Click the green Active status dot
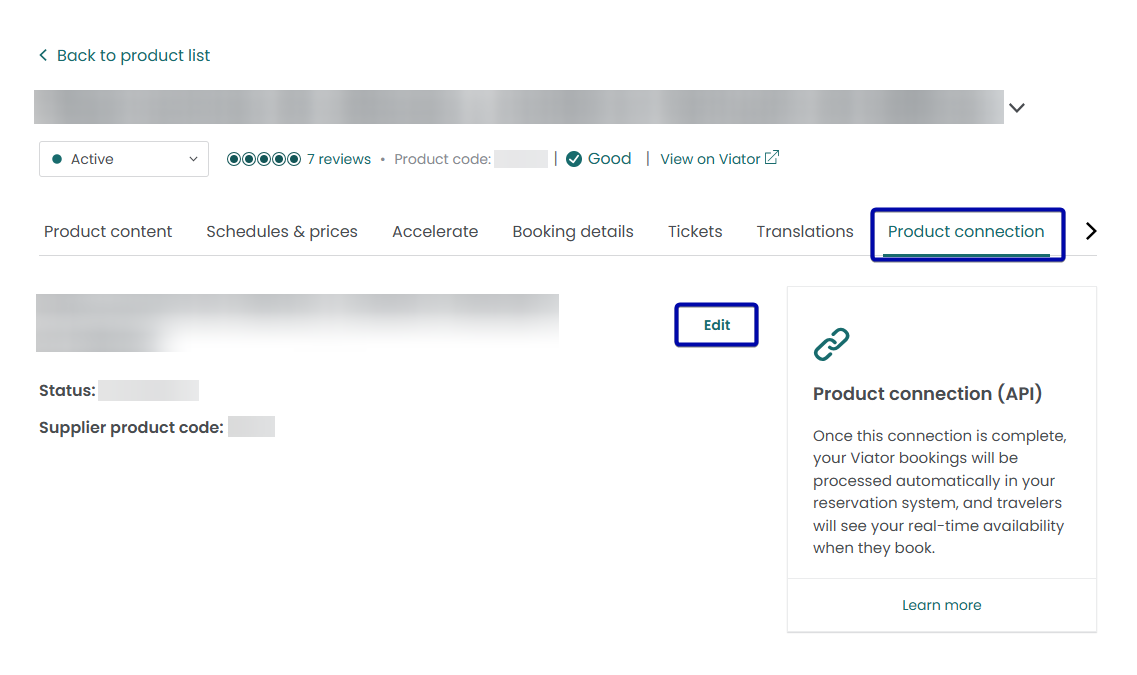 [x=57, y=159]
